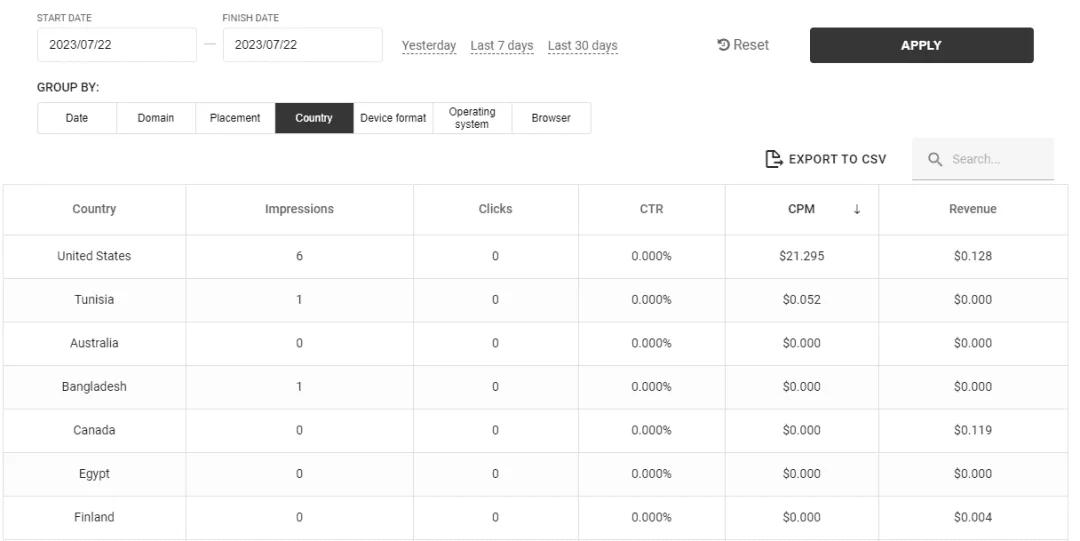
Task: Sort by the Clicks column header
Action: [x=496, y=209]
